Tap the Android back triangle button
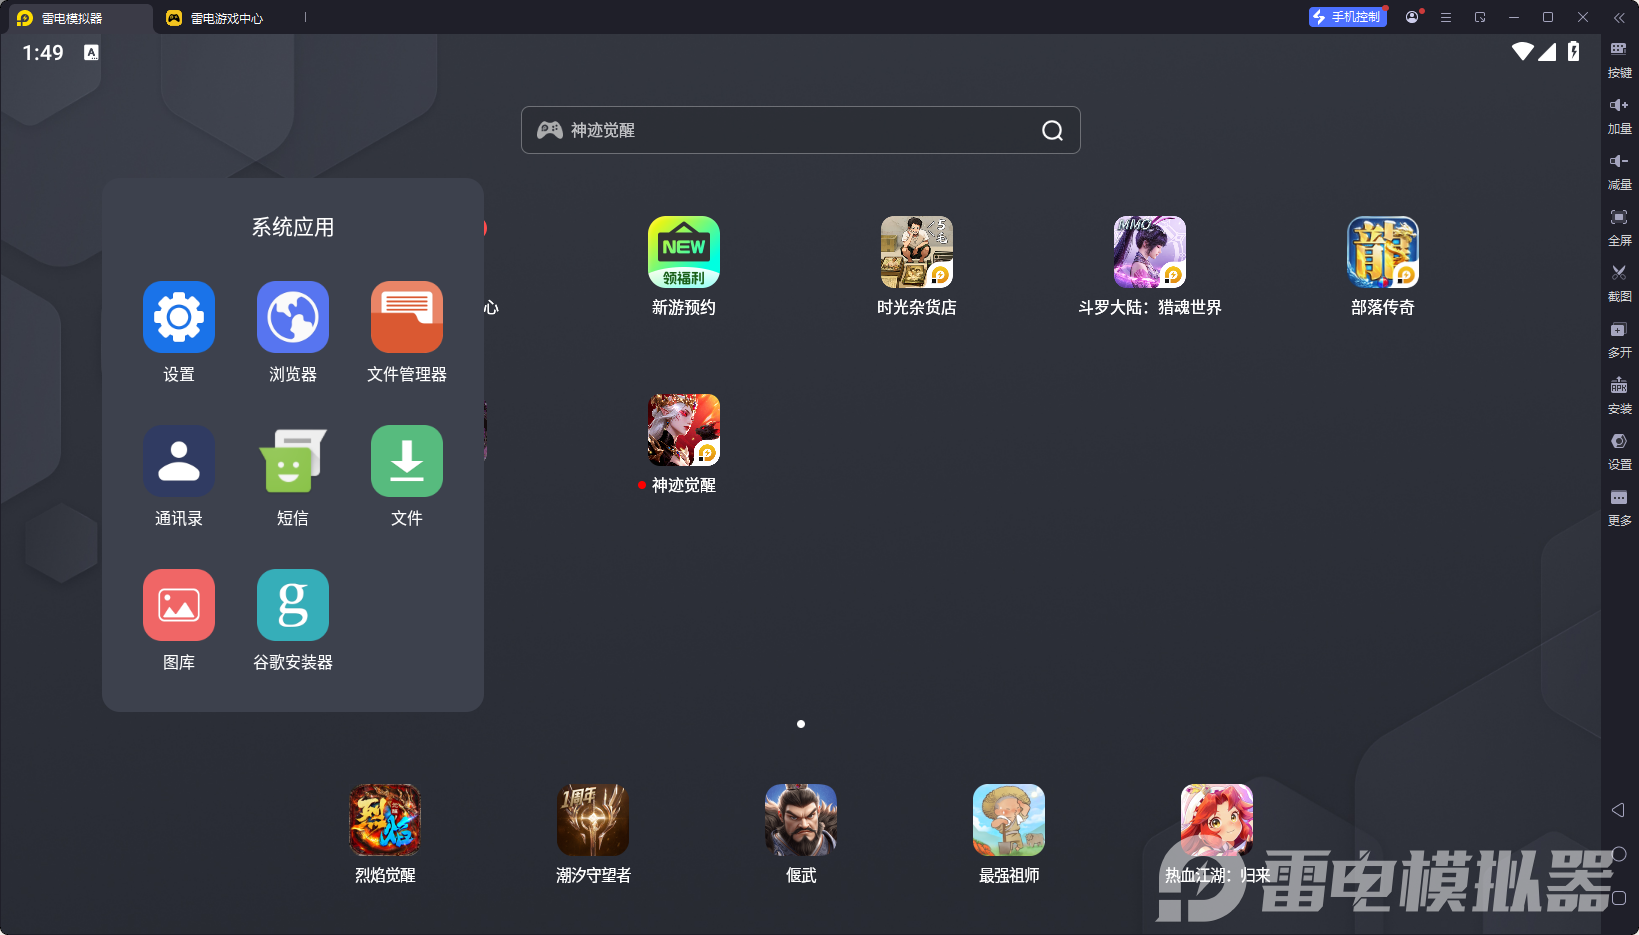The height and width of the screenshot is (935, 1639). (x=1618, y=810)
